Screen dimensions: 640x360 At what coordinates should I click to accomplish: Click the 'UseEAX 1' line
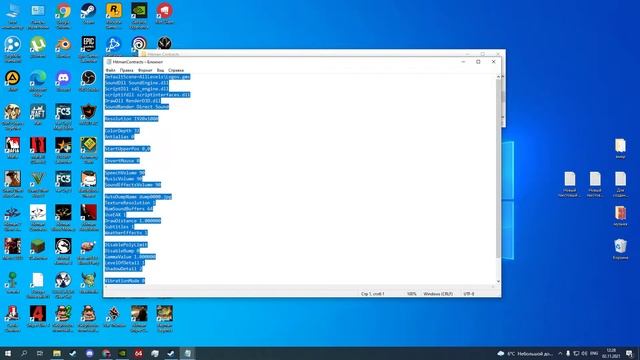tap(116, 215)
